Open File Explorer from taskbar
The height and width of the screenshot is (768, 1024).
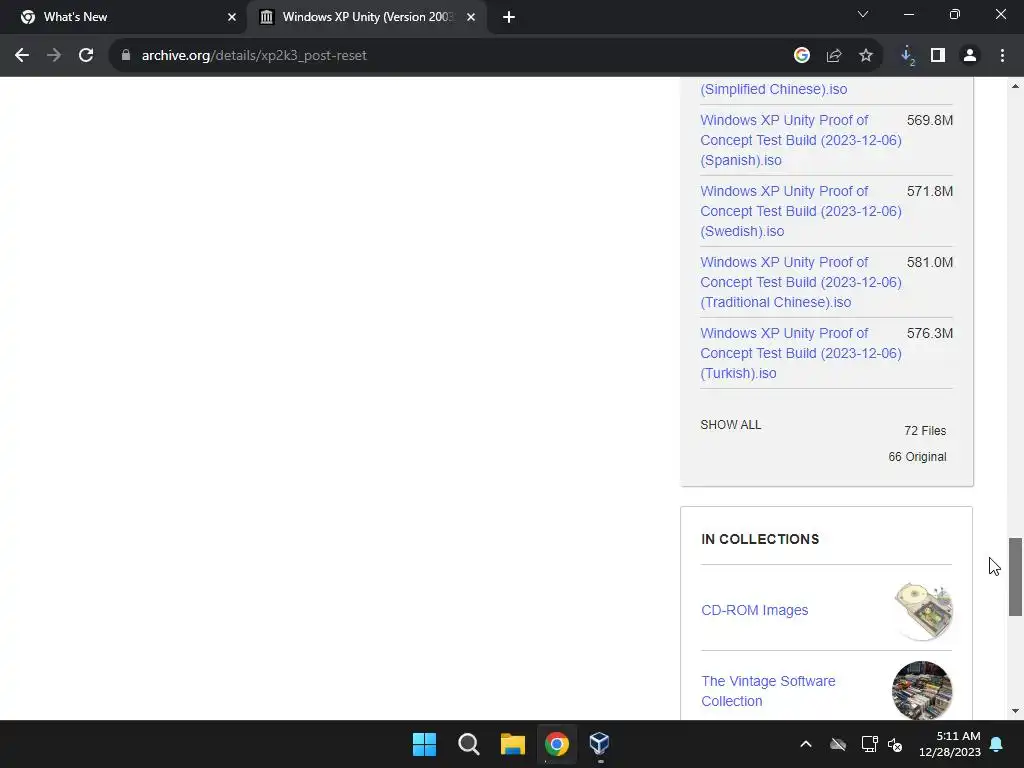point(513,744)
